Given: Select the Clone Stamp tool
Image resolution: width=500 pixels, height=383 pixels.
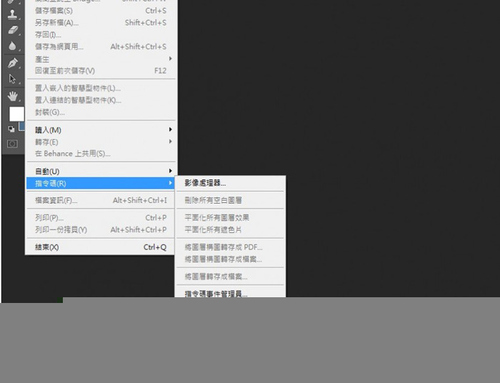Looking at the screenshot, I should point(12,14).
